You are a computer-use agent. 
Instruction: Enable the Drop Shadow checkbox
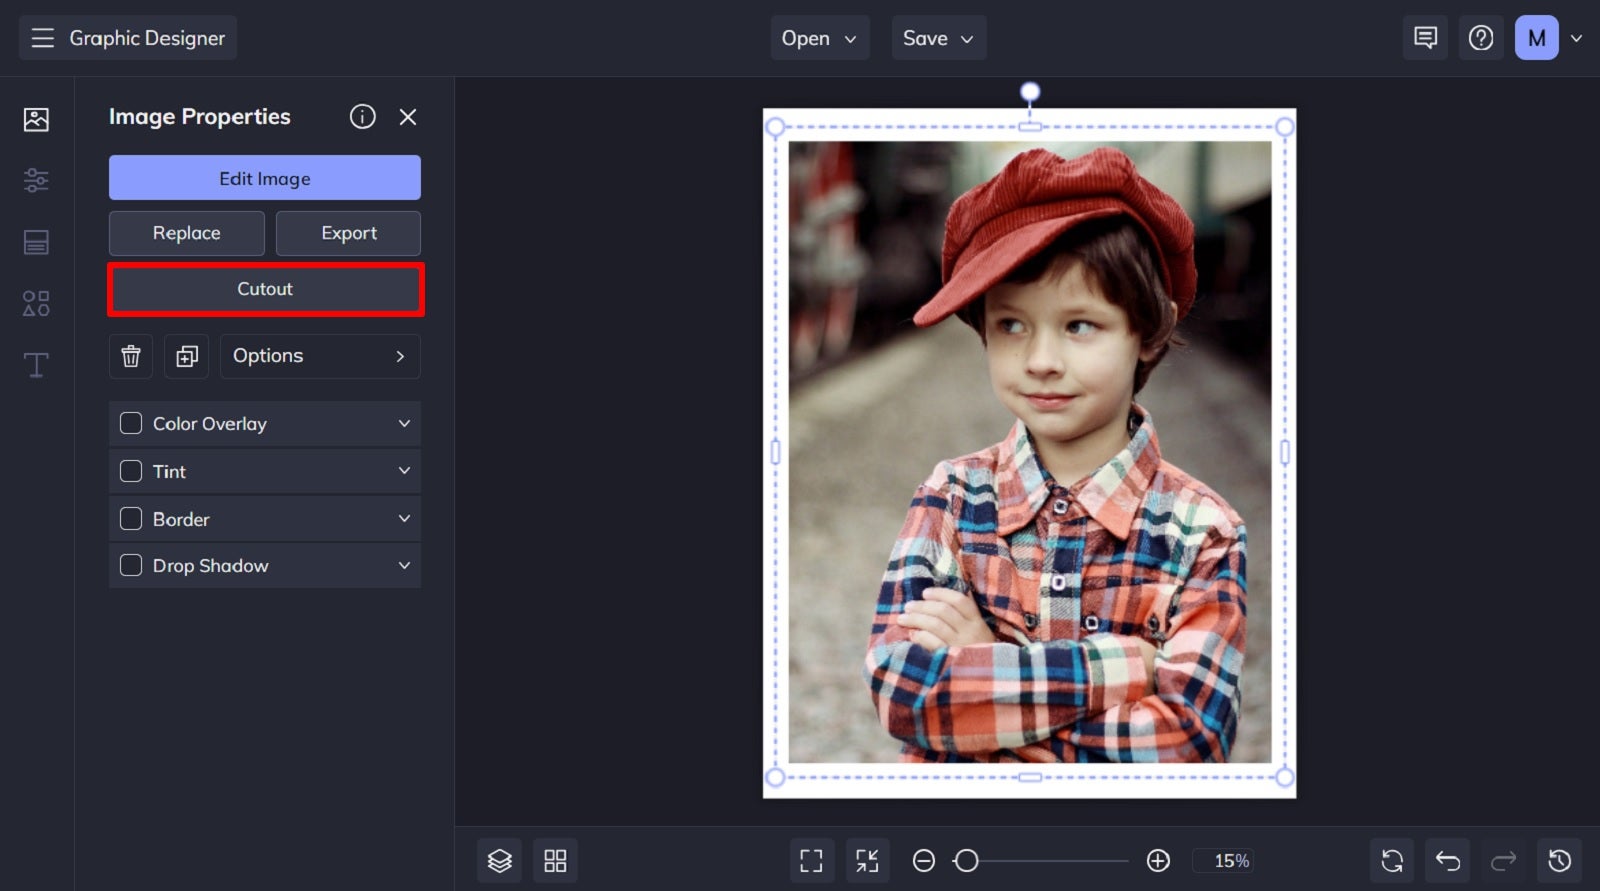click(131, 565)
